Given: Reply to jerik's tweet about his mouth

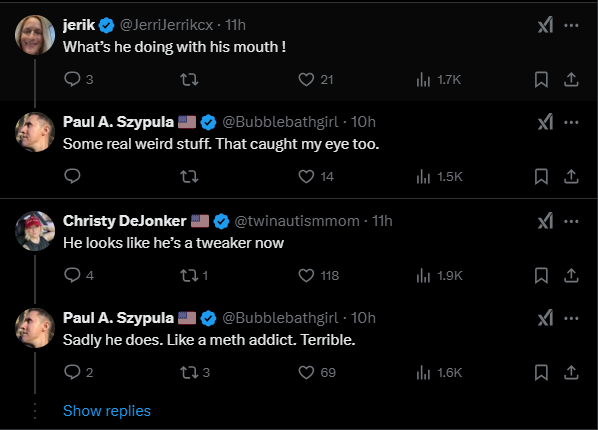Looking at the screenshot, I should point(78,79).
